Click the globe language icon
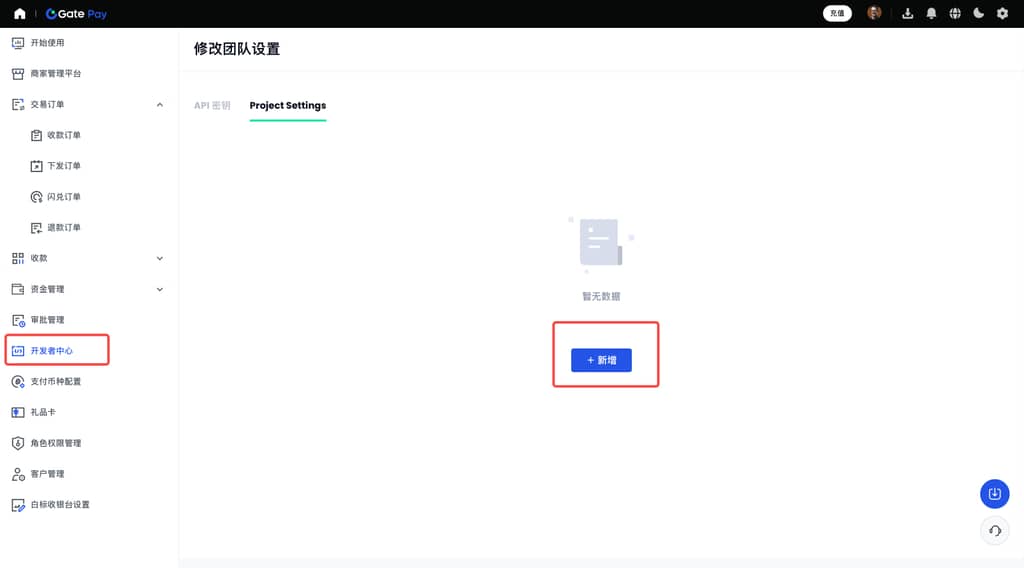 click(x=955, y=14)
